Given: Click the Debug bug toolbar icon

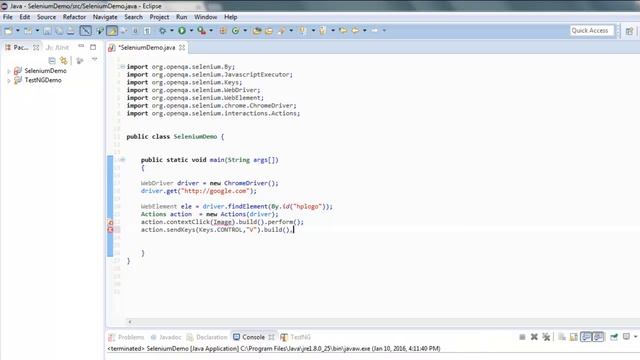Looking at the screenshot, I should [x=163, y=31].
